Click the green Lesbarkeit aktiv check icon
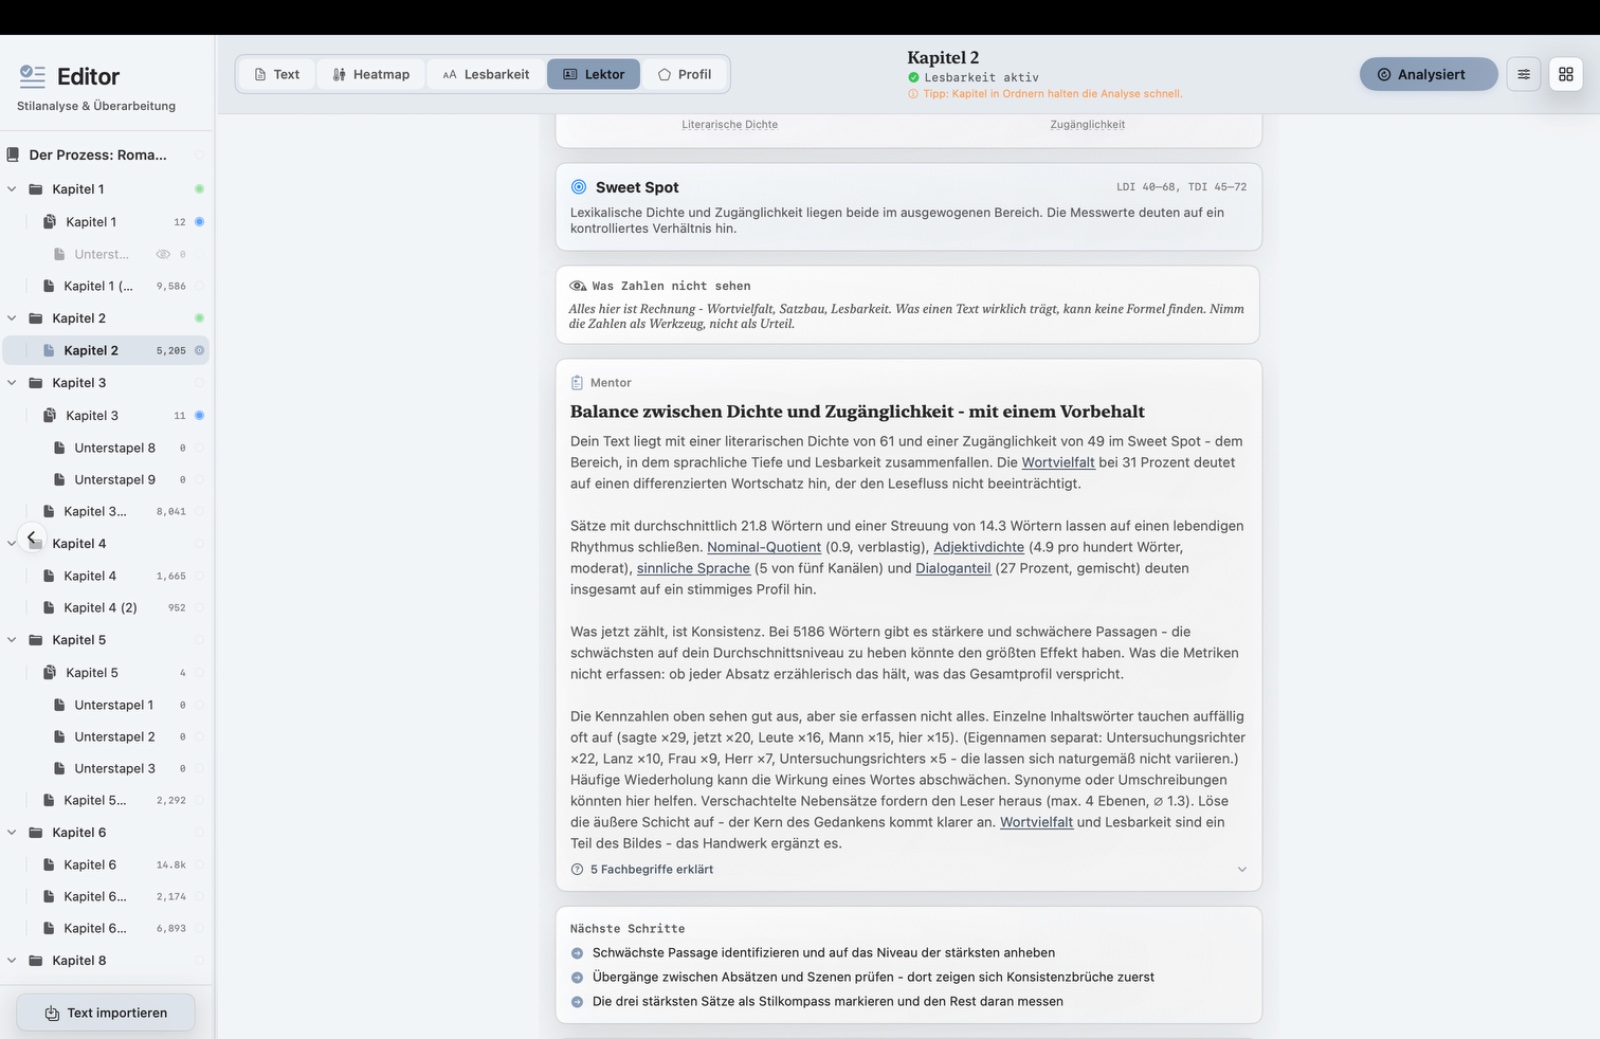This screenshot has width=1600, height=1039. point(913,77)
